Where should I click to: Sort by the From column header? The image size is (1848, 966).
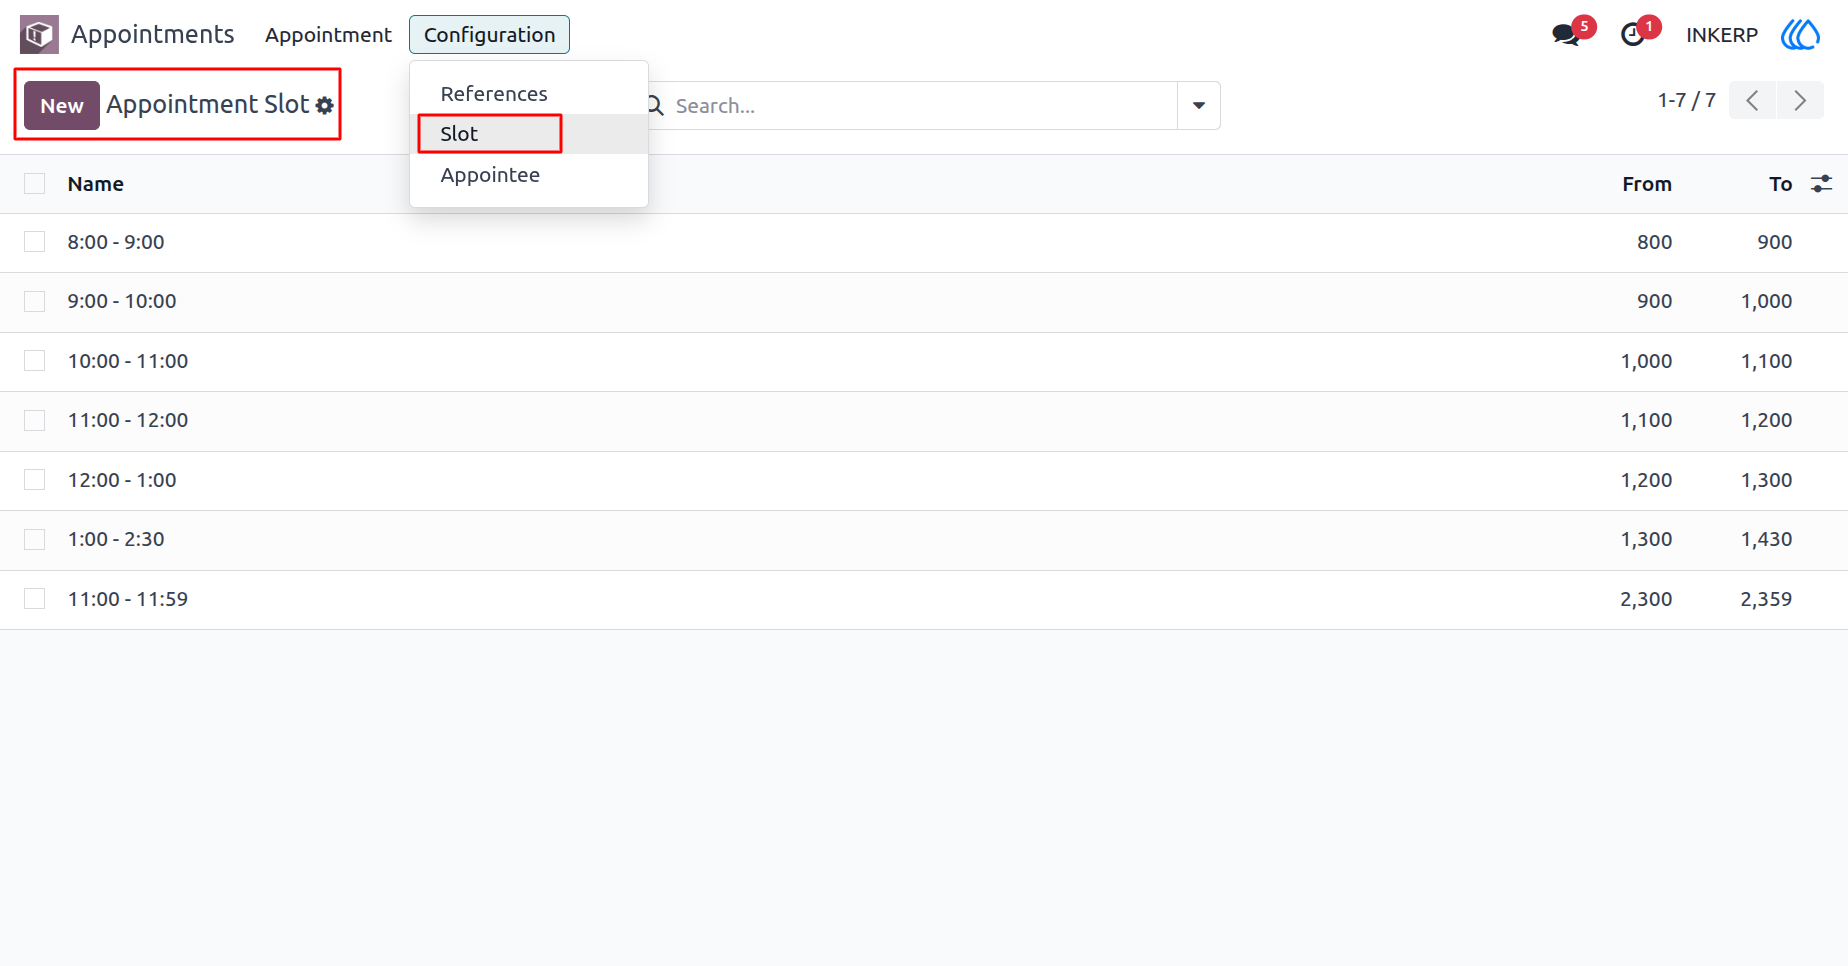tap(1647, 184)
